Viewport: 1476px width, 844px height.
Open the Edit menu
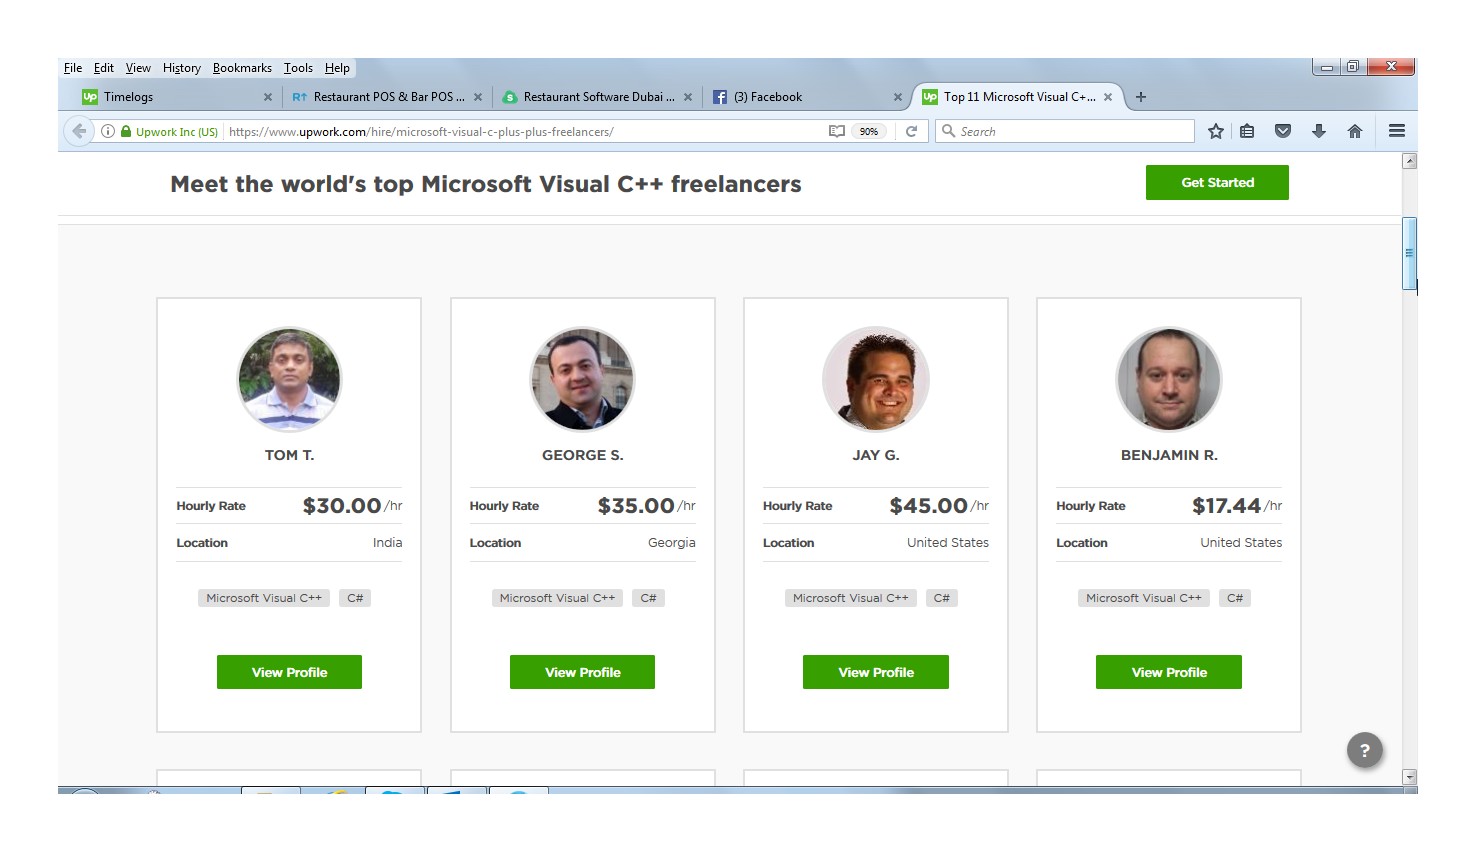[104, 68]
